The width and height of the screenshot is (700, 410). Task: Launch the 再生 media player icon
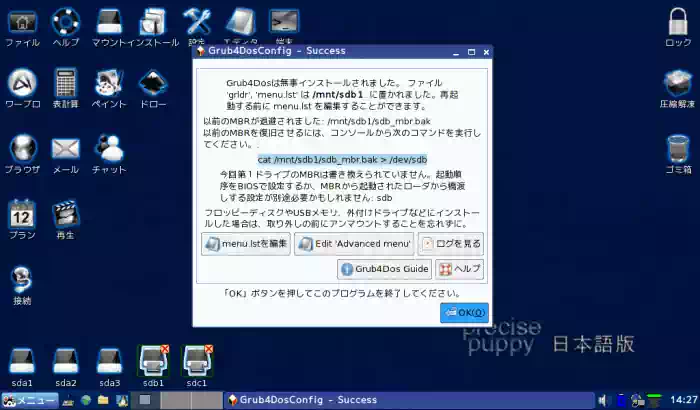(66, 214)
